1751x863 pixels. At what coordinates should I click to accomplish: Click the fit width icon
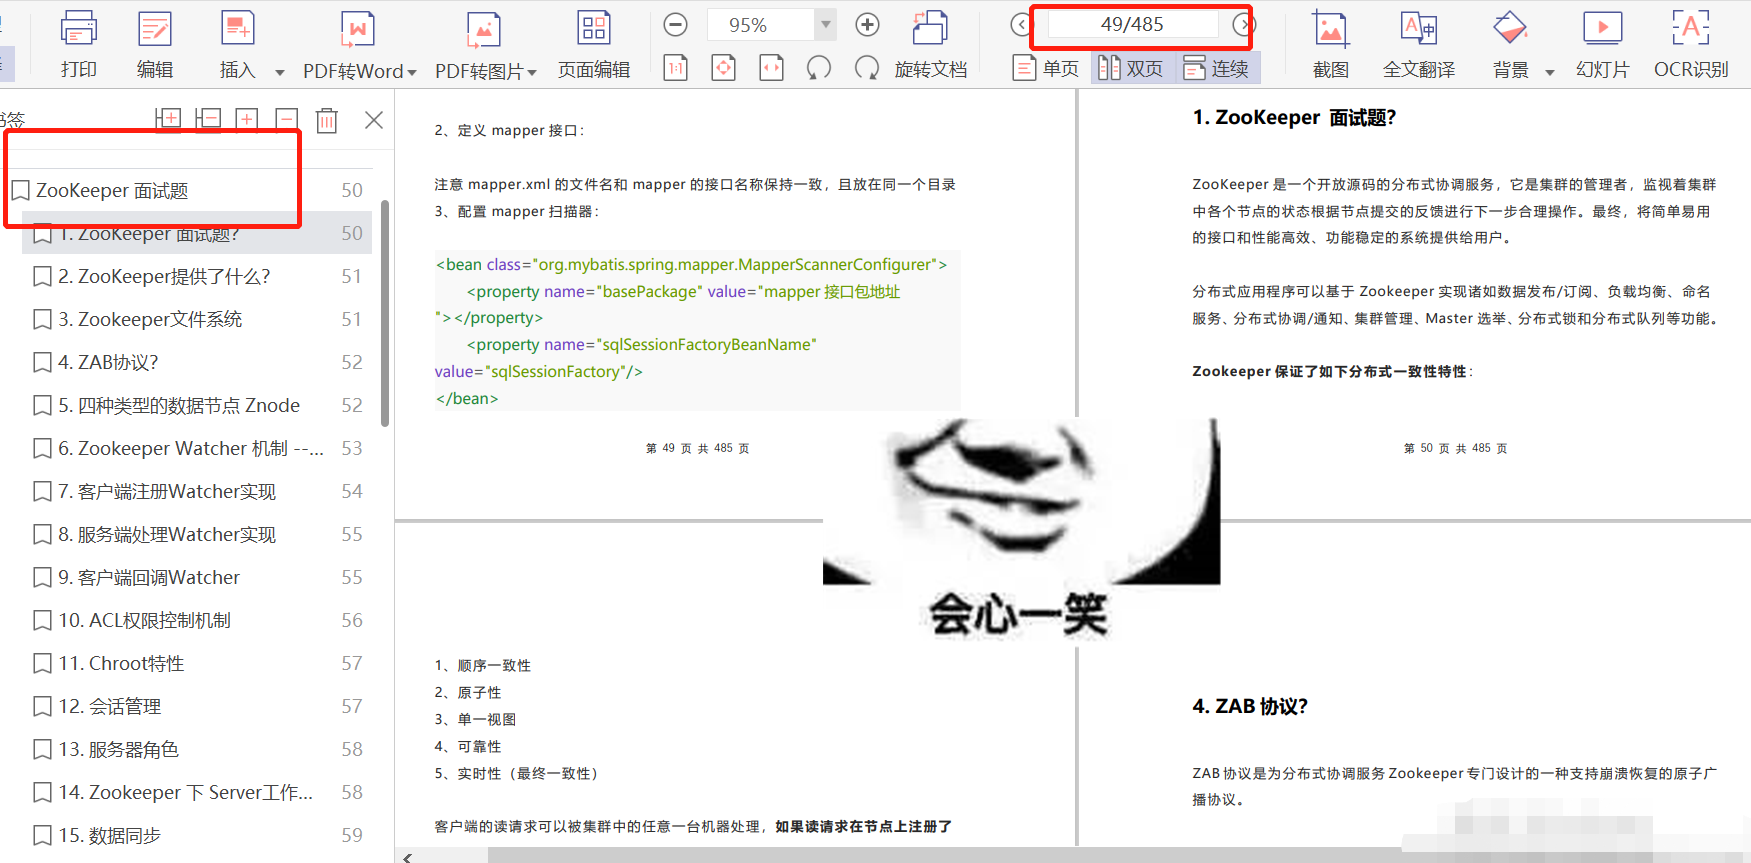point(771,68)
